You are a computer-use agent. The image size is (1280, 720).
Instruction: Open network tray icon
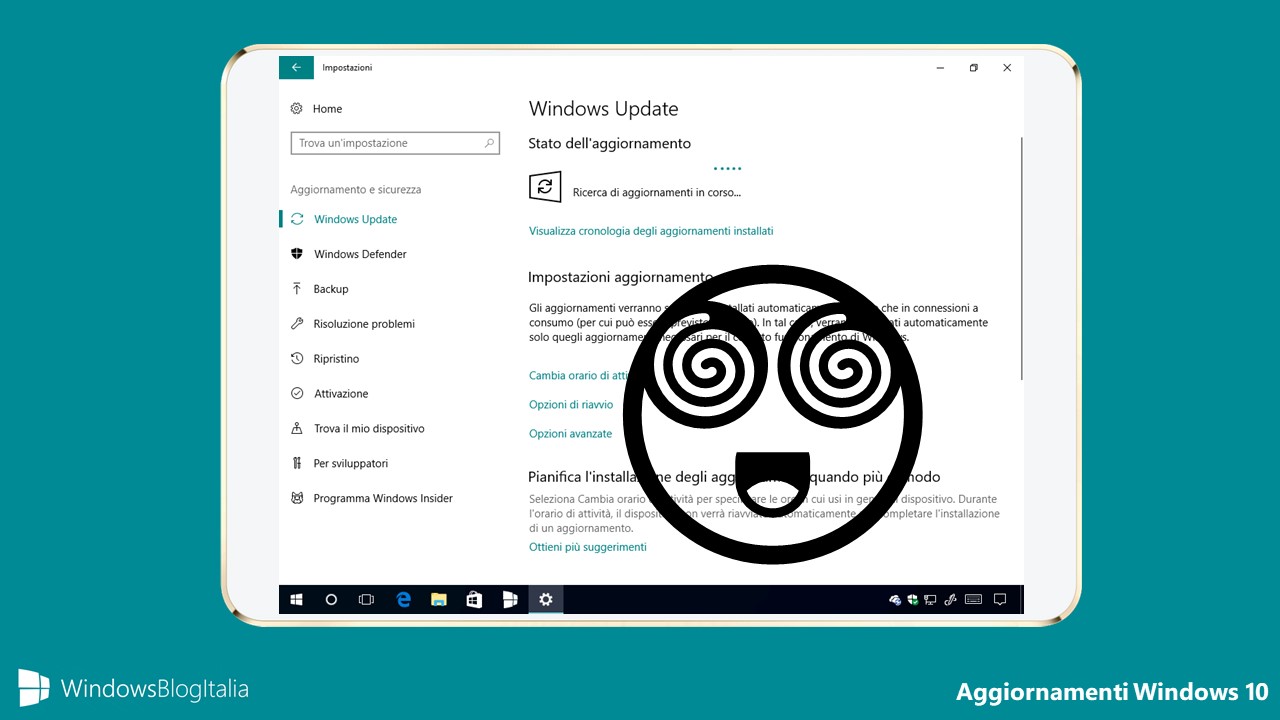click(x=930, y=600)
